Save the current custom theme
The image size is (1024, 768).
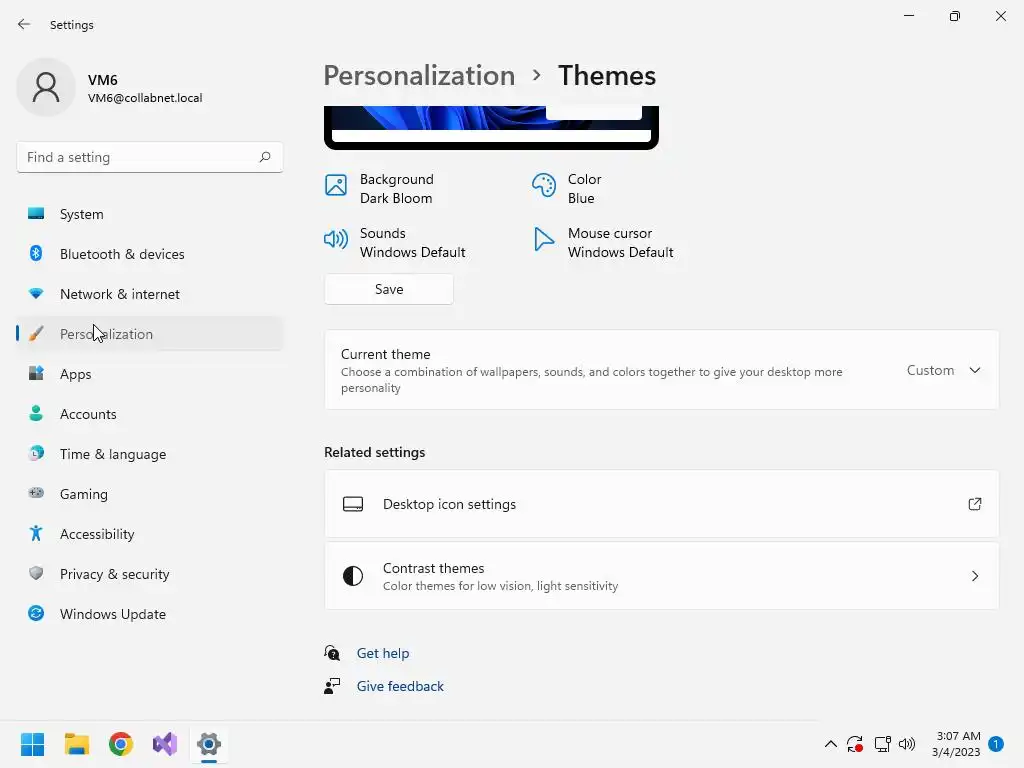click(x=388, y=289)
